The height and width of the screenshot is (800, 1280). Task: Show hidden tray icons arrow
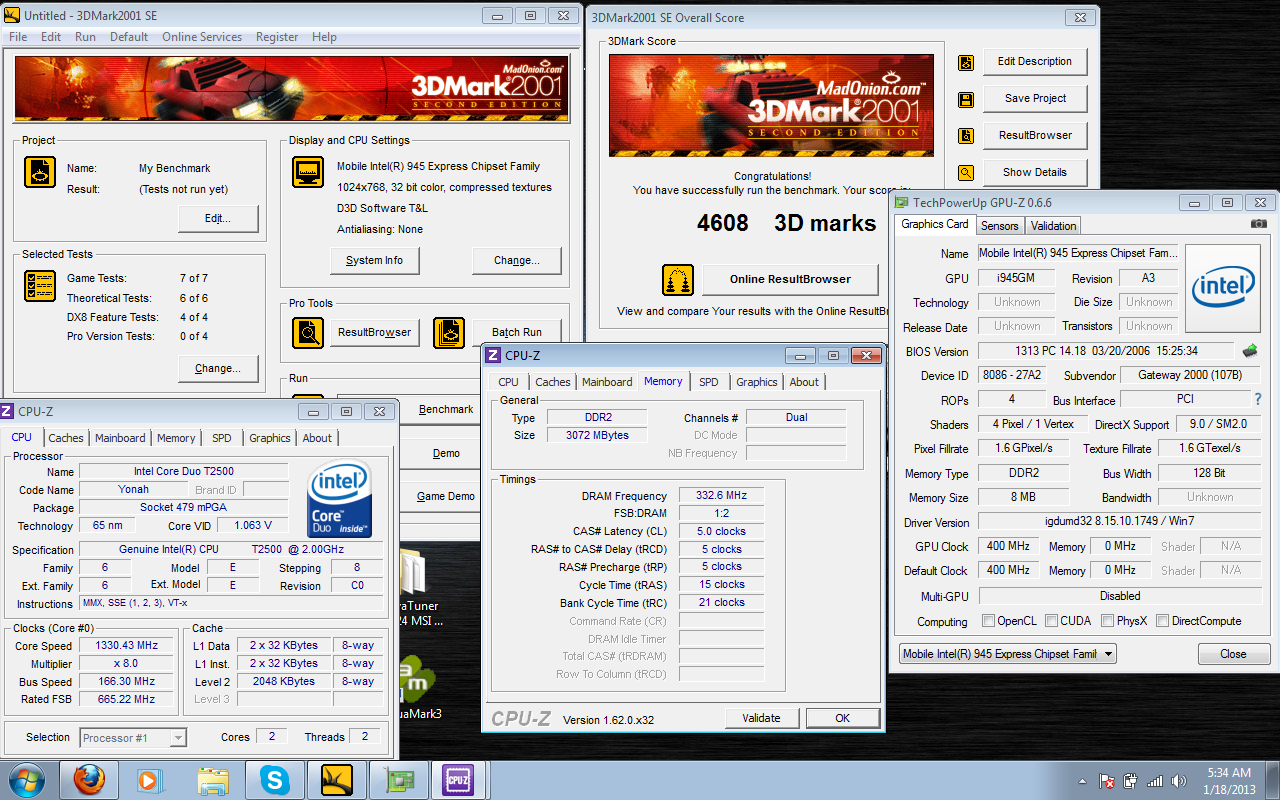[1084, 781]
